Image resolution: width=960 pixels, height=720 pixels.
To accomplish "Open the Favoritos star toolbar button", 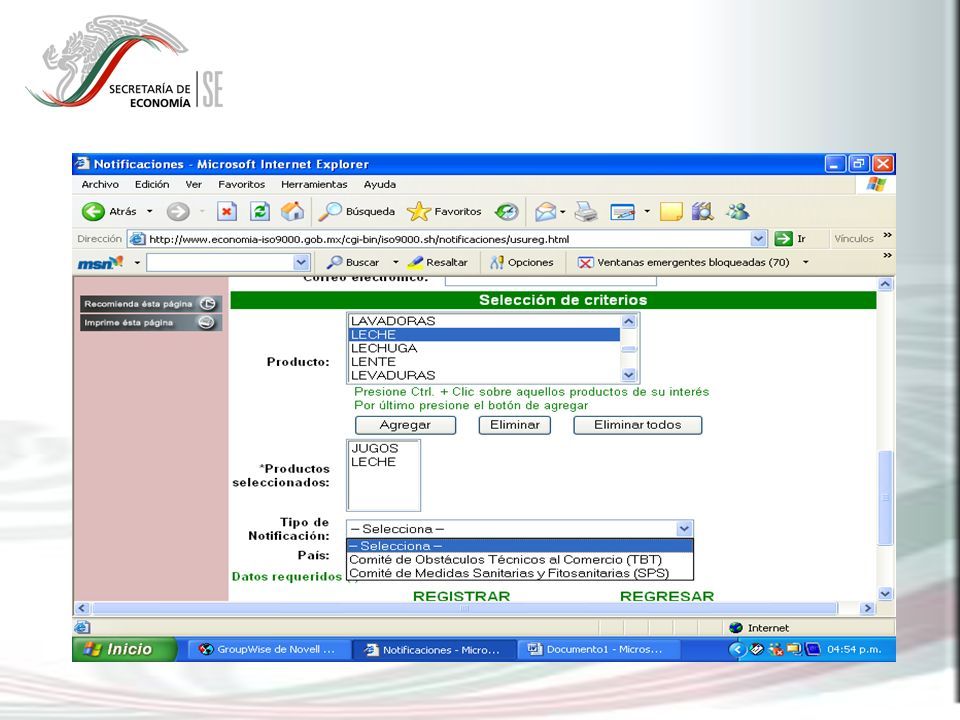I will 444,212.
